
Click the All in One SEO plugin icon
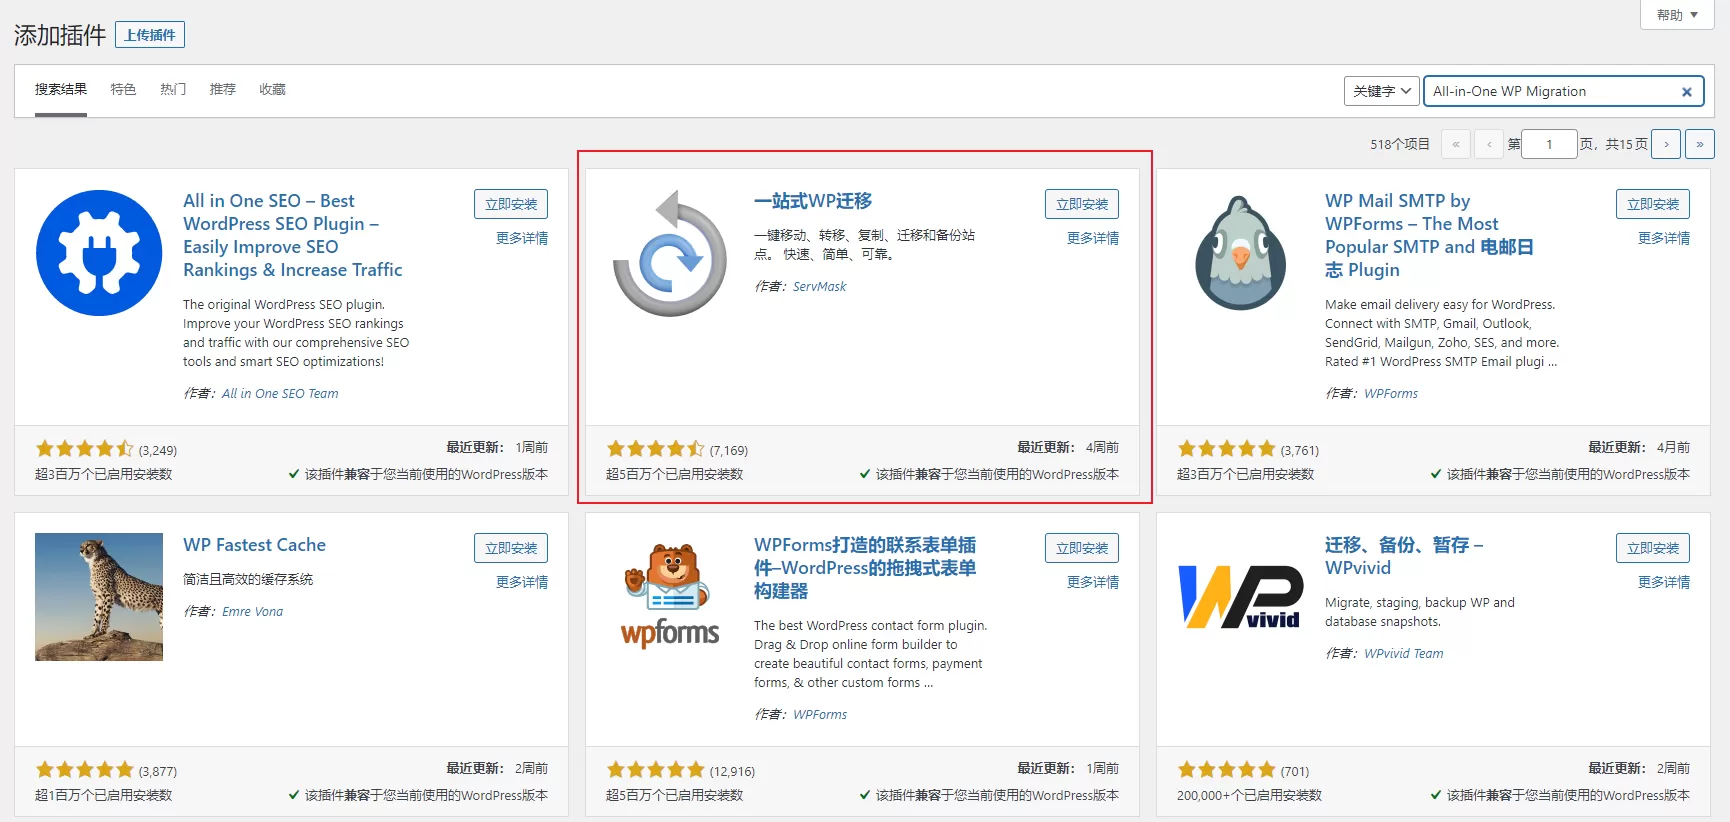coord(99,253)
